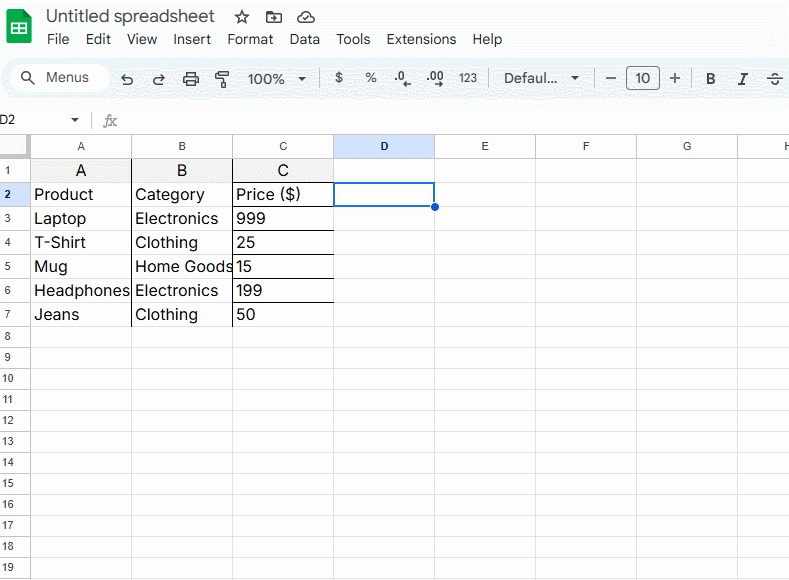Toggle strikethrough formatting
Screen dimensions: 789x580
click(x=774, y=79)
